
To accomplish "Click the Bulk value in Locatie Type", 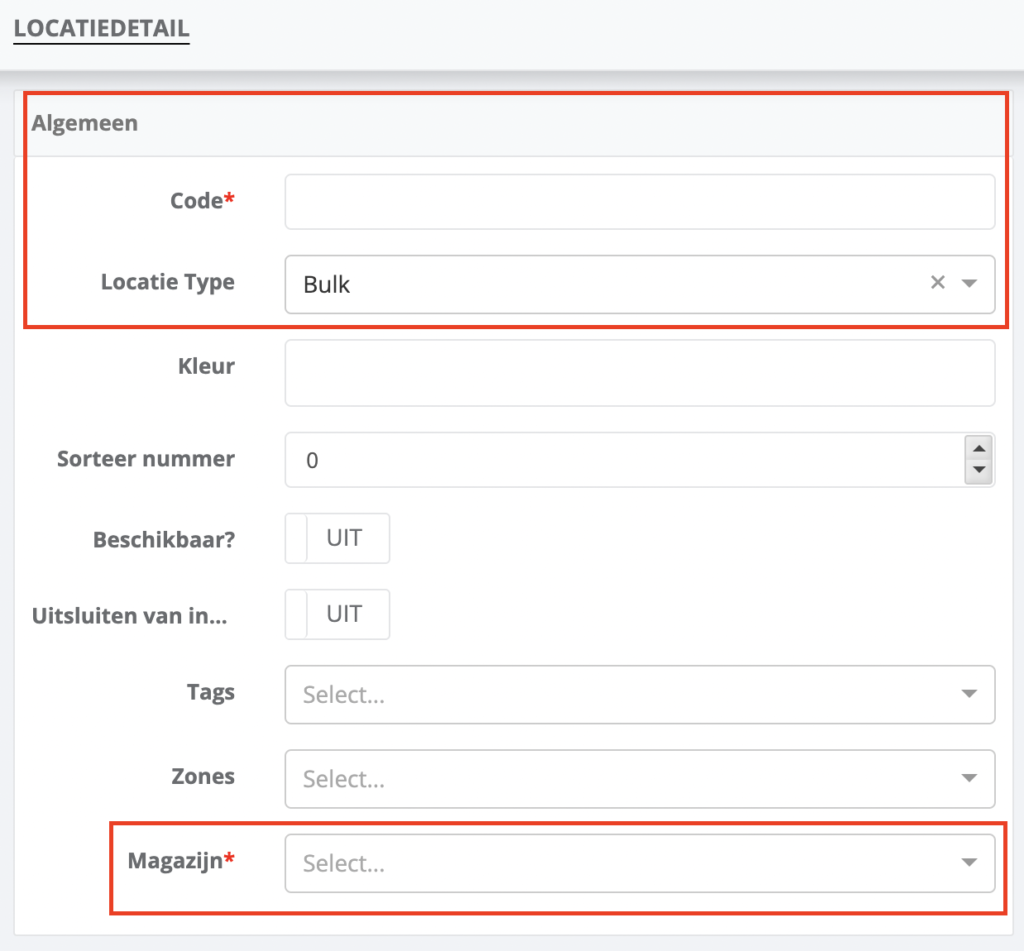I will tap(327, 285).
